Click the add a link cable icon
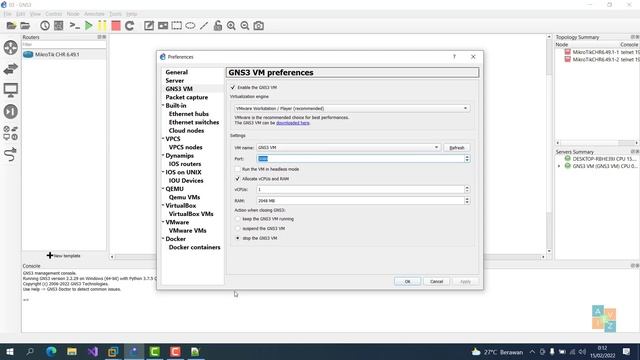The width and height of the screenshot is (640, 360). (x=11, y=155)
